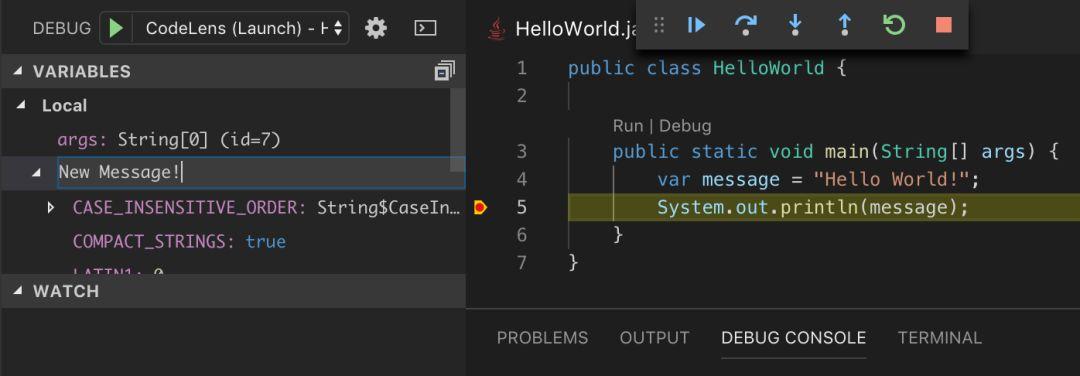
Task: Collapse the Local scope tree node
Action: (21, 105)
